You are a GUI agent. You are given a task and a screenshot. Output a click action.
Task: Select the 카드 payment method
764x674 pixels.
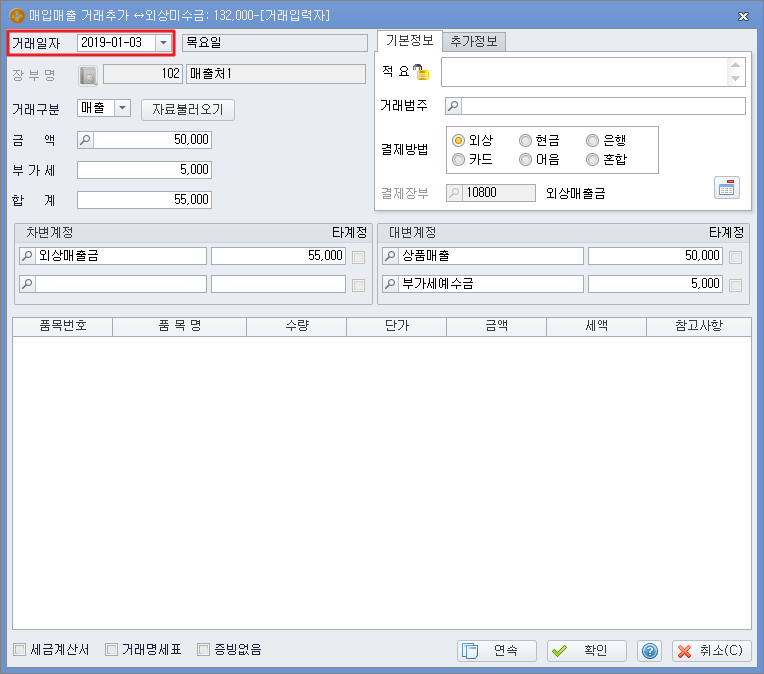pyautogui.click(x=458, y=159)
